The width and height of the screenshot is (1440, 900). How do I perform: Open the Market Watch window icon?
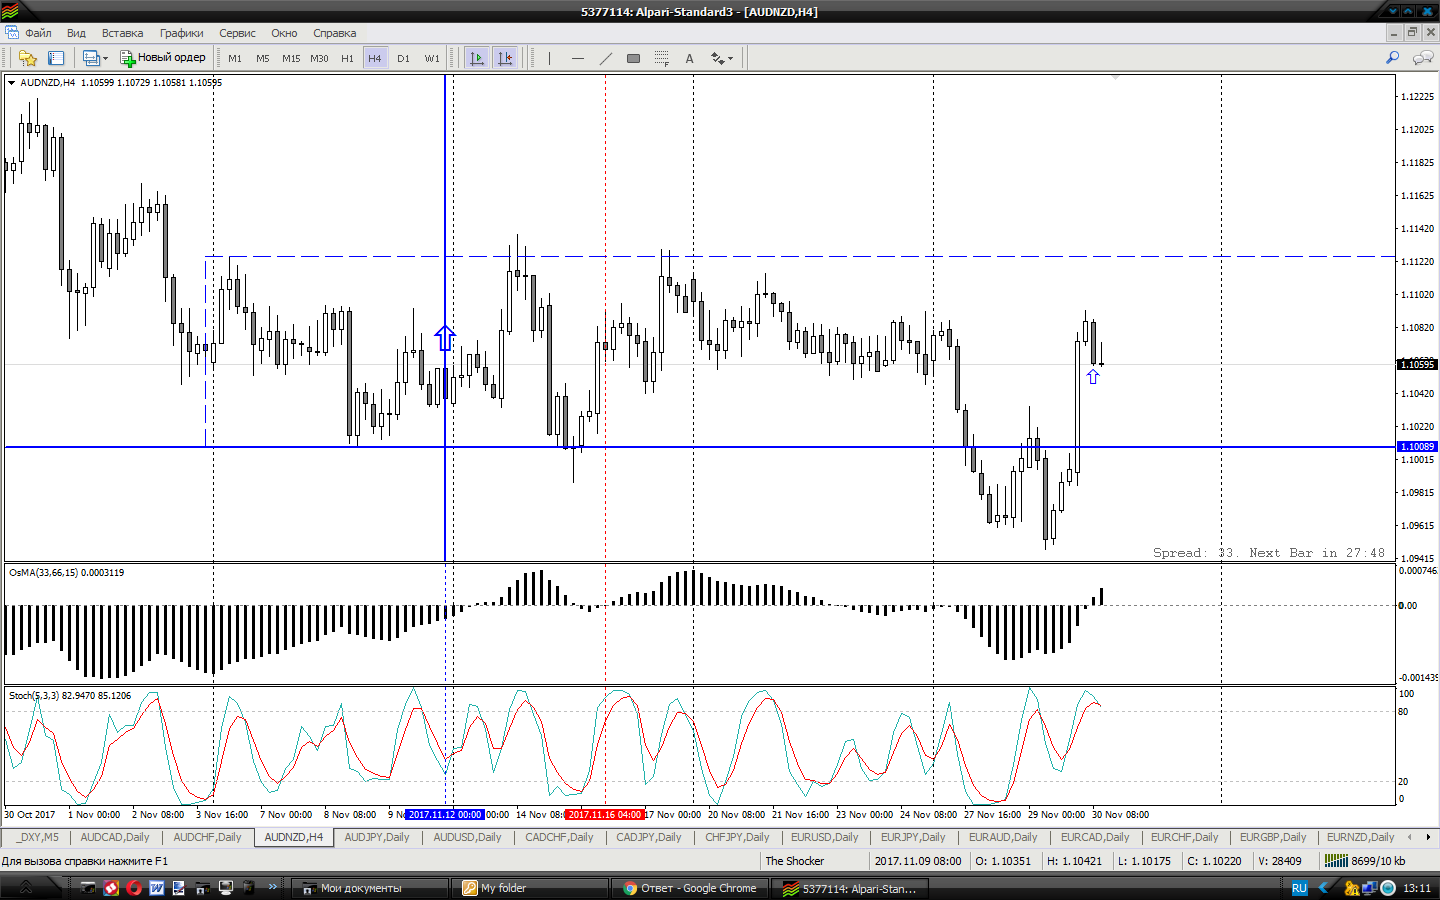coord(56,58)
